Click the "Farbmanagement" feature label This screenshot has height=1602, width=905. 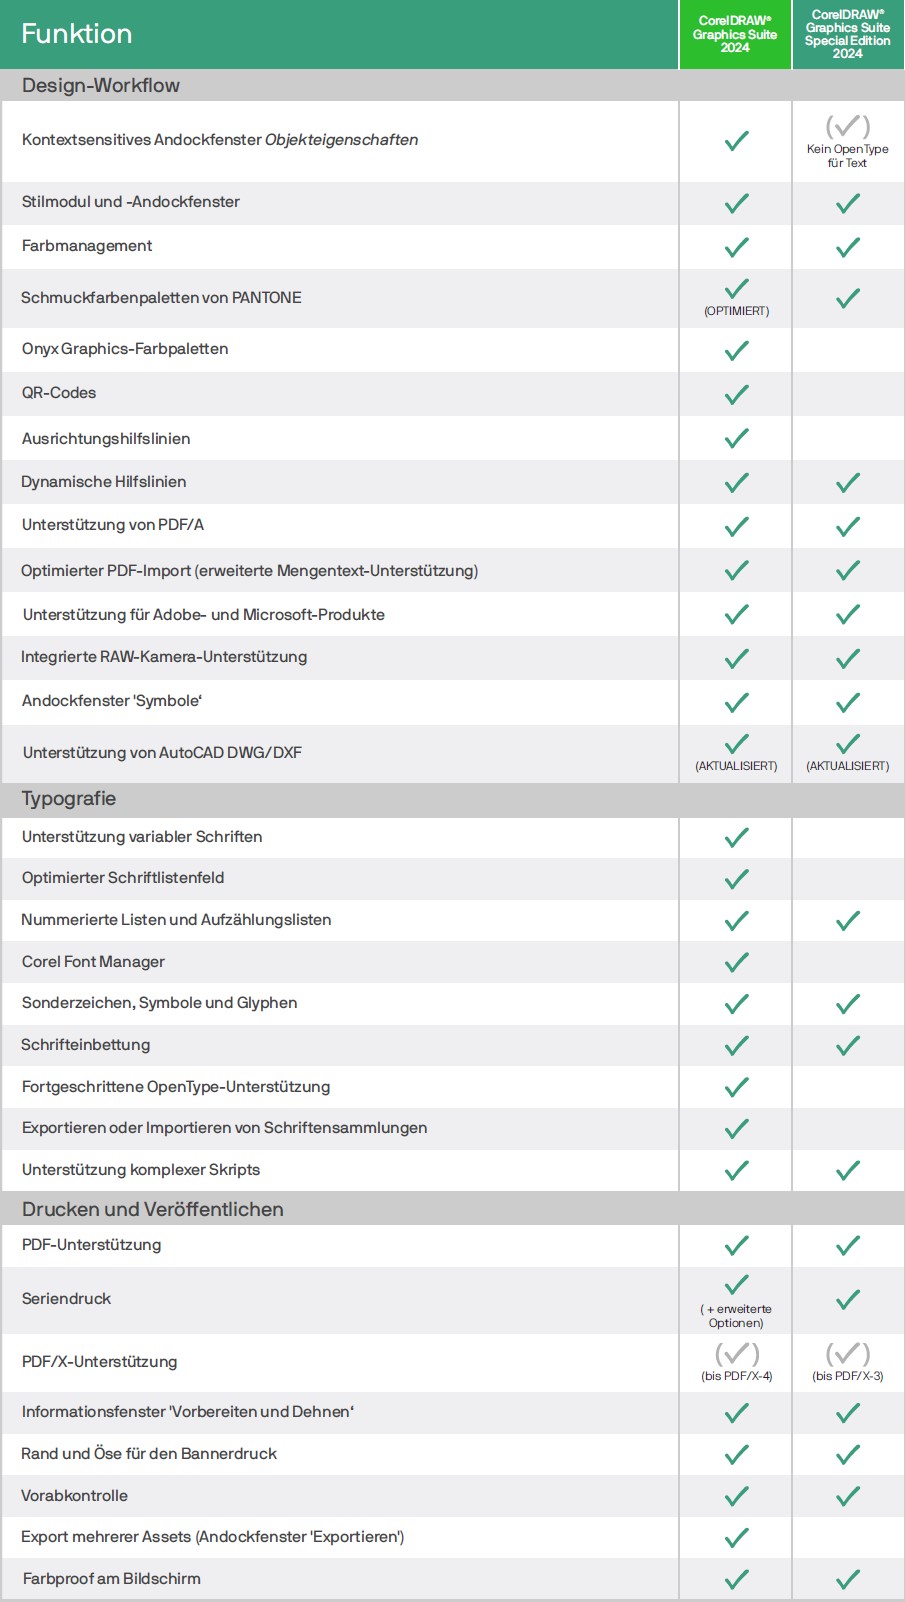coord(87,246)
